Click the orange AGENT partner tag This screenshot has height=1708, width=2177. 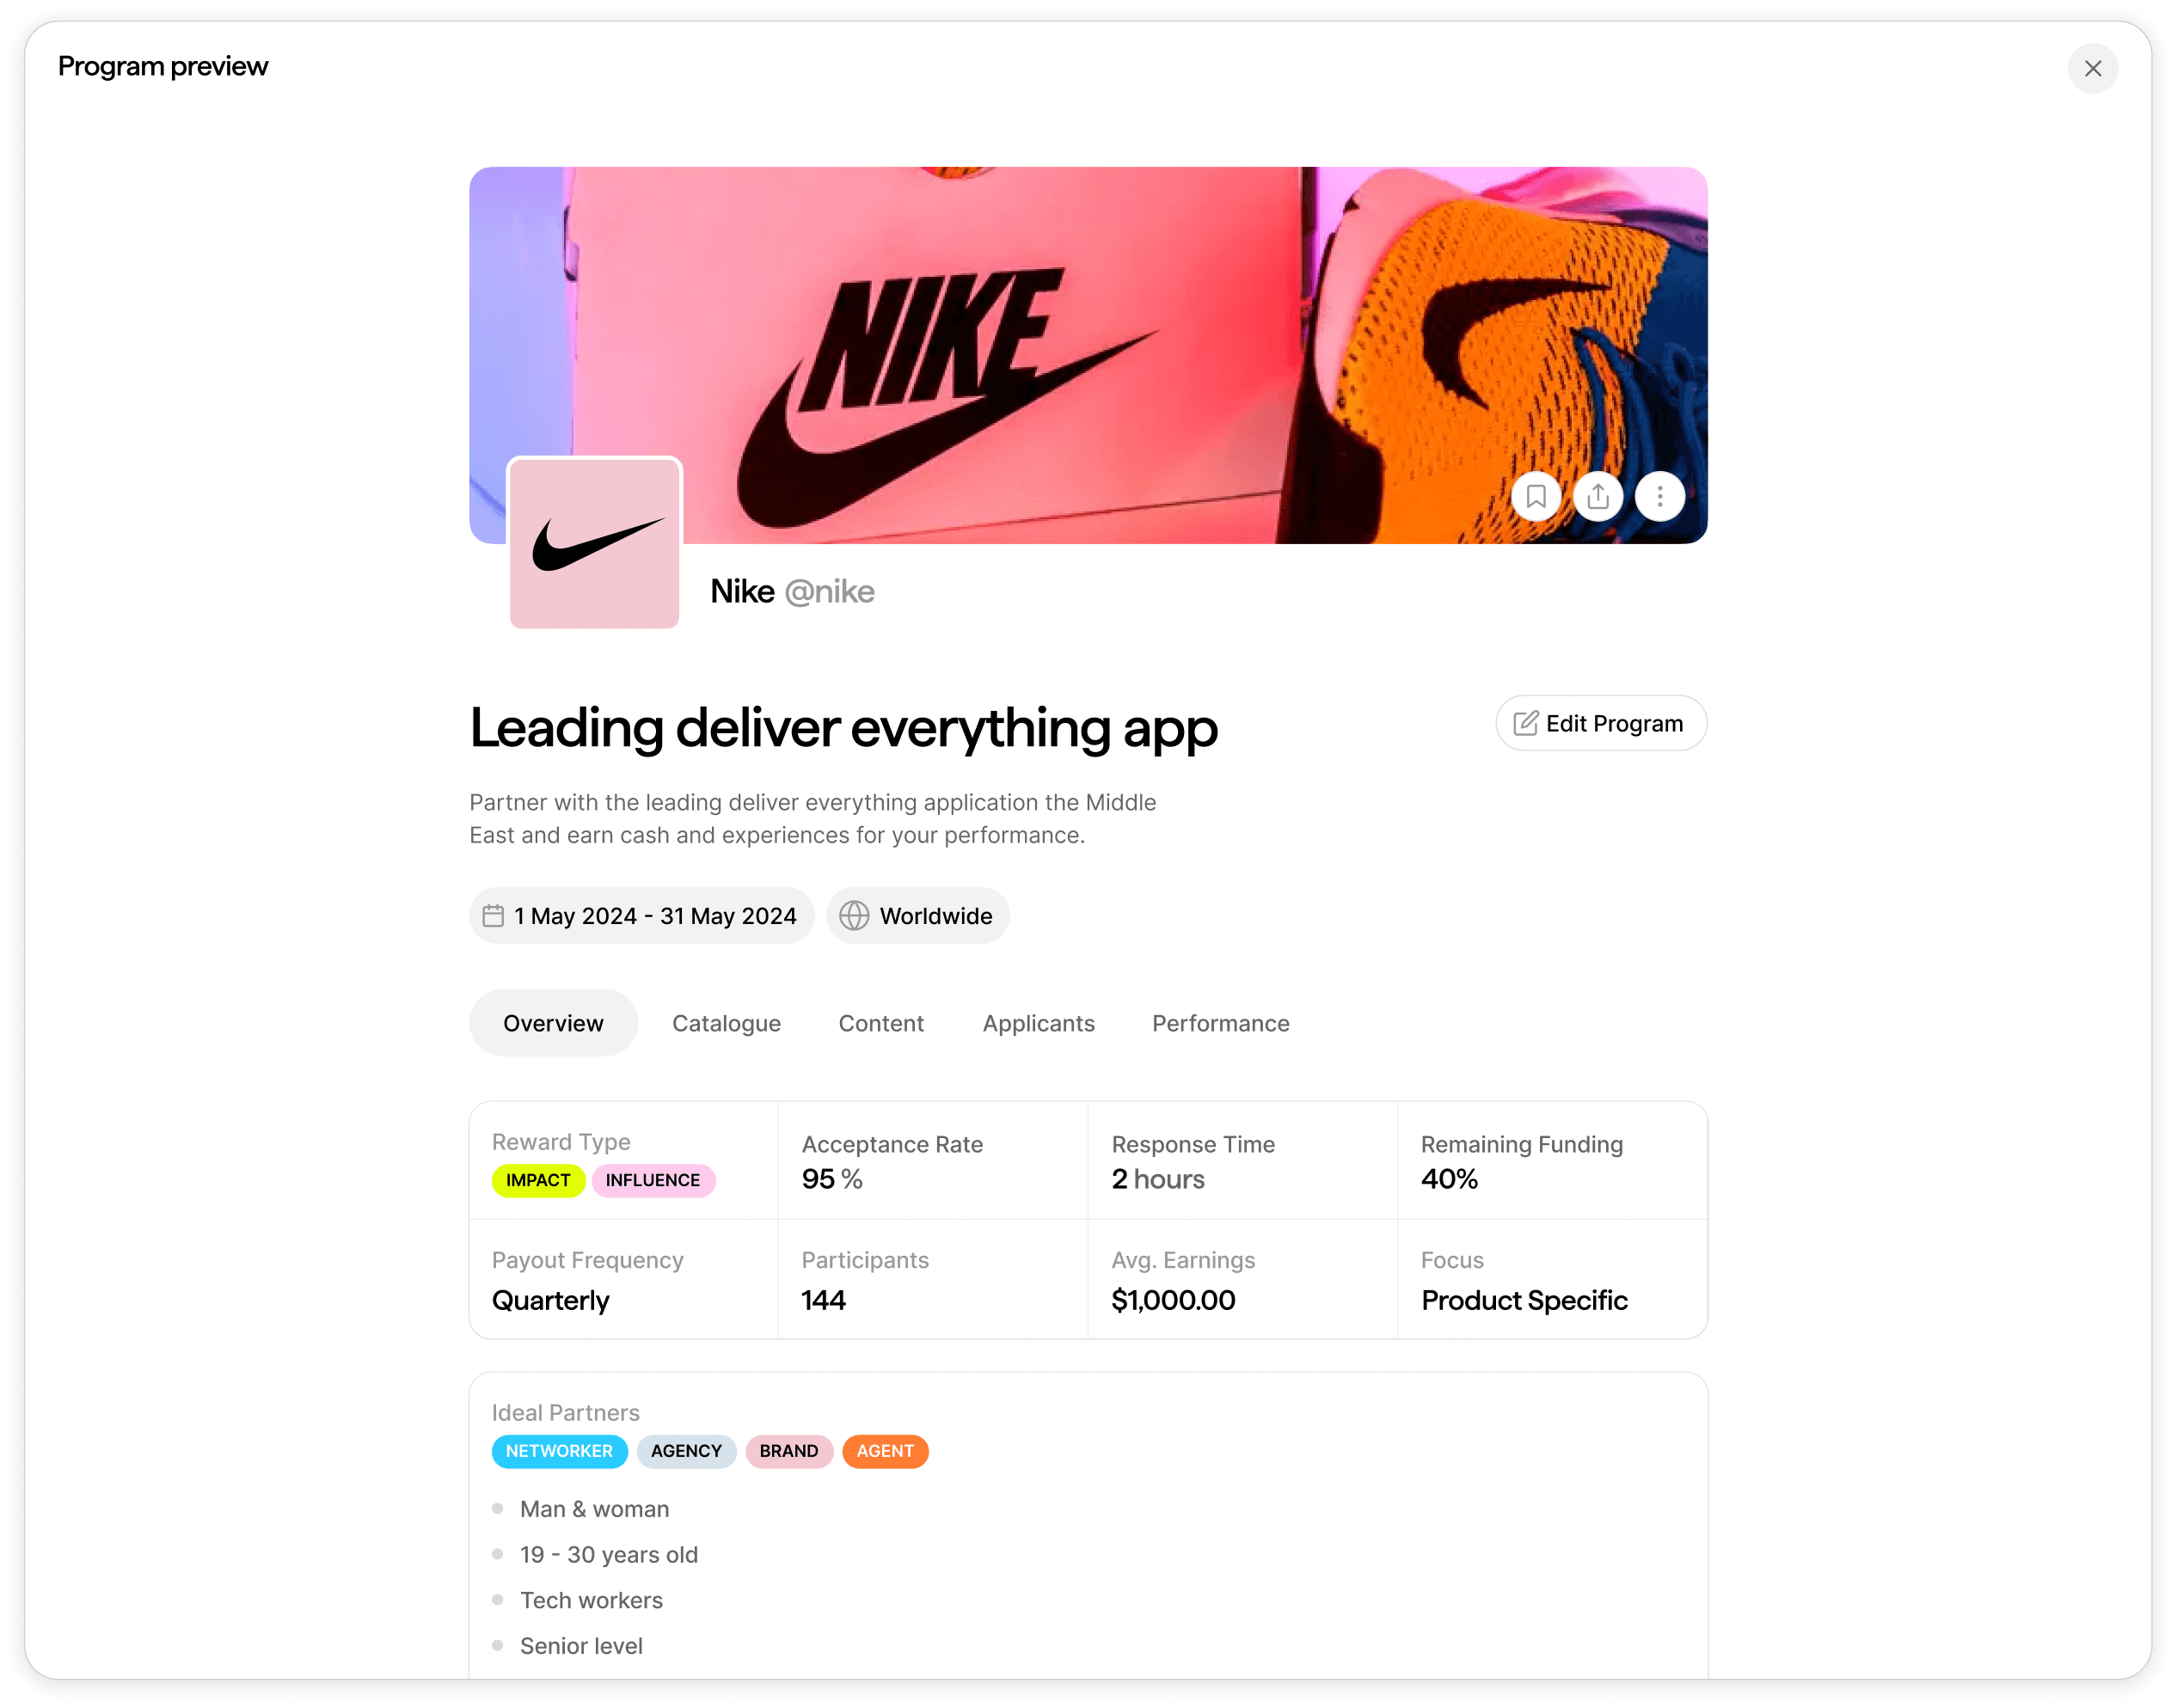(x=885, y=1451)
